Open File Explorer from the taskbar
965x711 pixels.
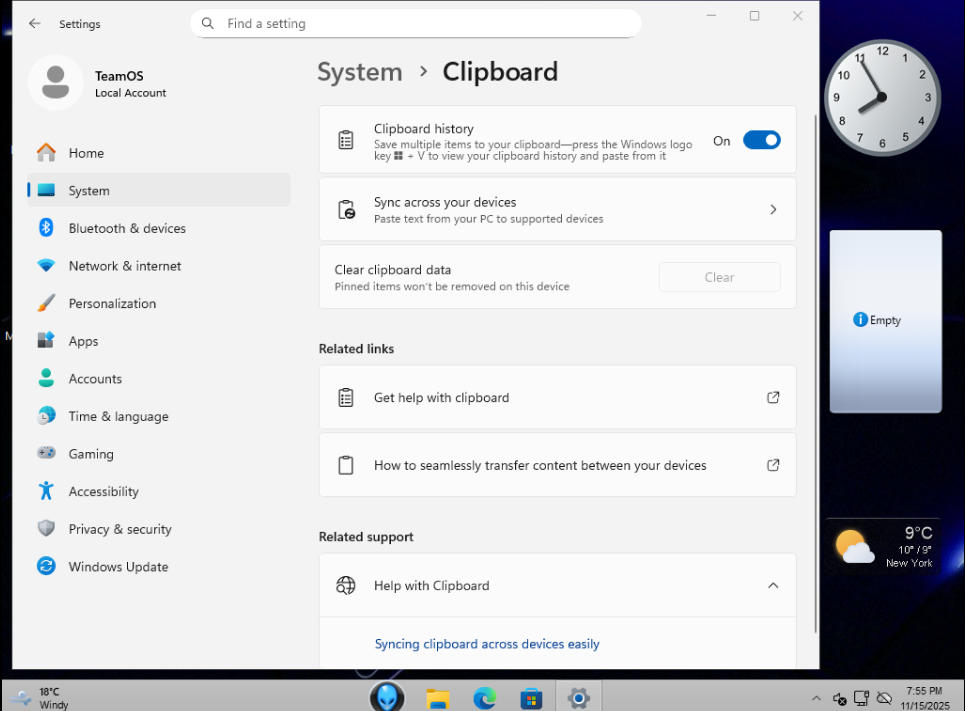point(437,698)
